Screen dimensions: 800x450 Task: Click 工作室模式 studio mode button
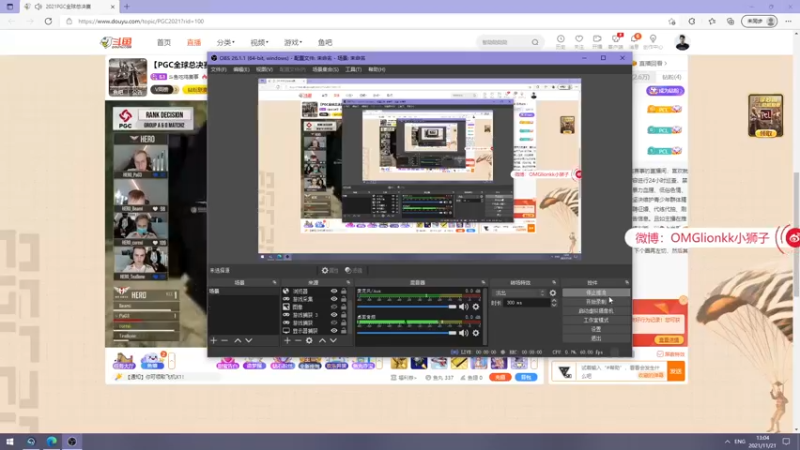point(596,320)
